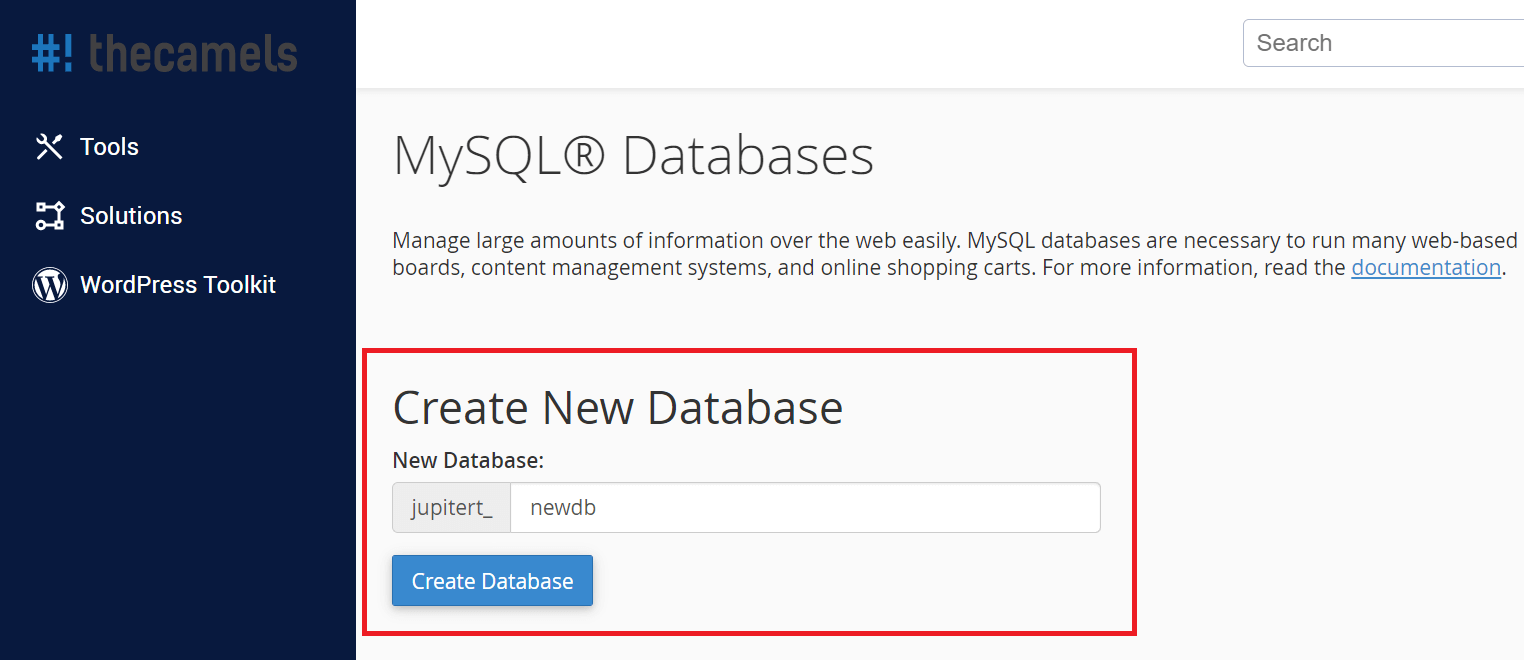Open Tools in the sidebar

coord(109,147)
